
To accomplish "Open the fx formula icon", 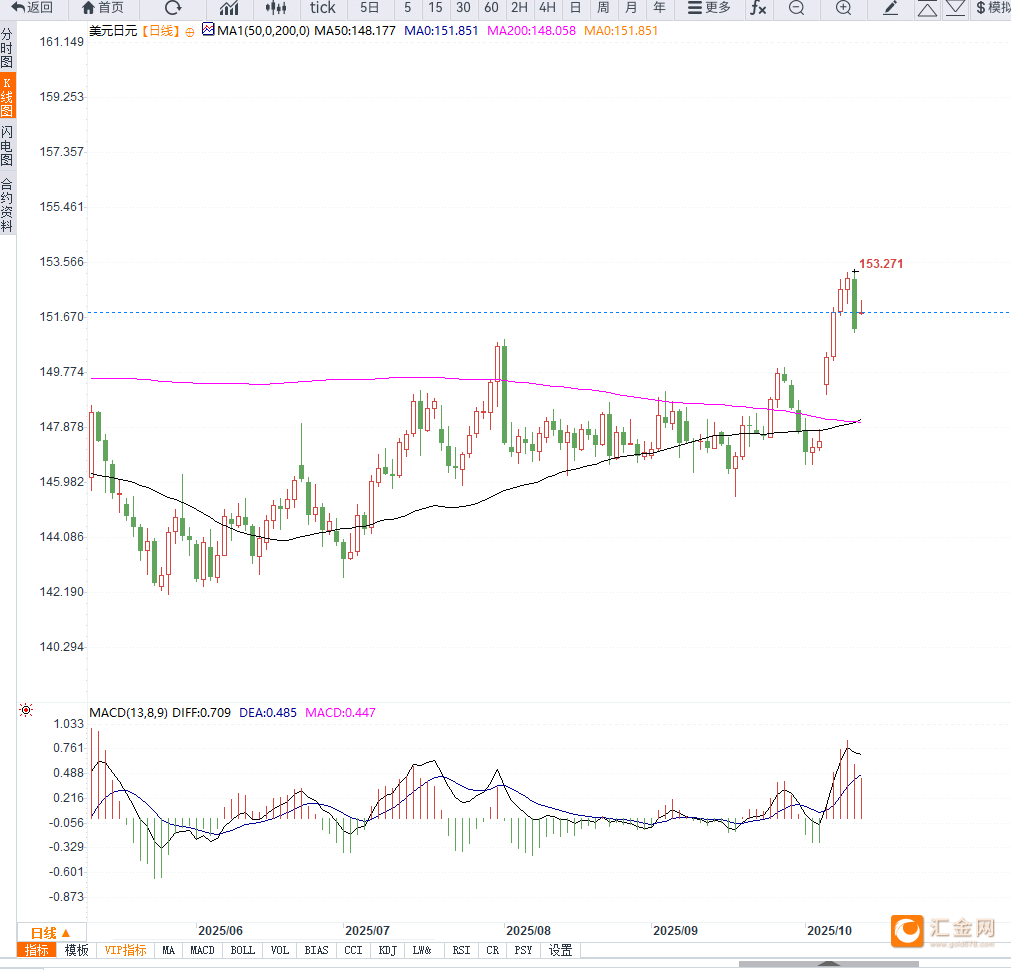I will point(758,8).
